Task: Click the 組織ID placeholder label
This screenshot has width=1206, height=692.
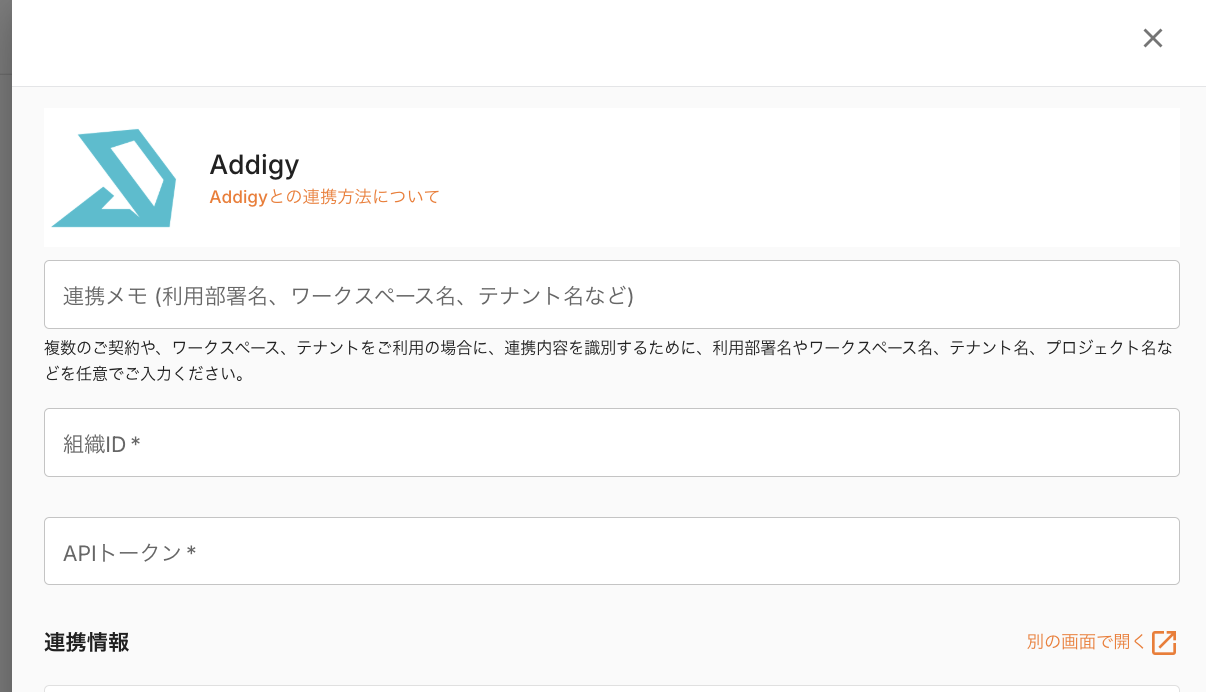Action: tap(94, 444)
